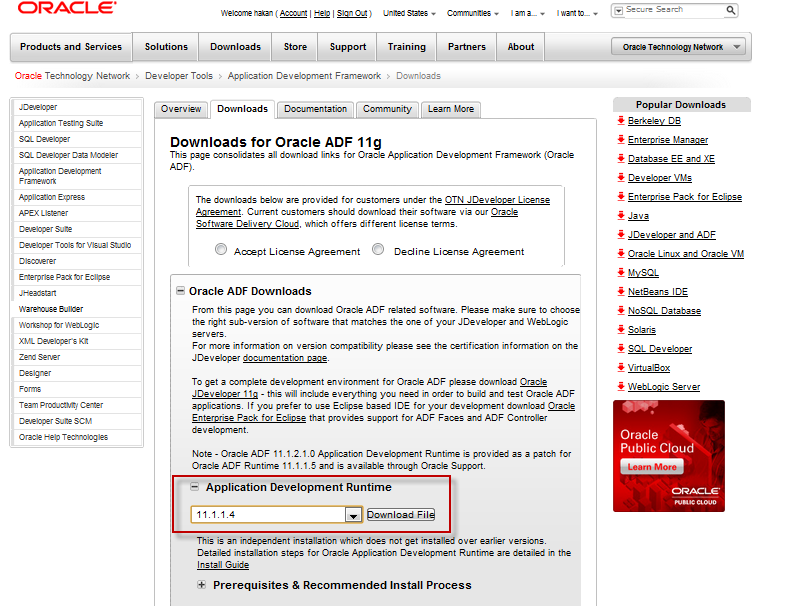Screen dimensions: 786x606
Task: Click Application Development Framework breadcrumb
Action: click(304, 76)
